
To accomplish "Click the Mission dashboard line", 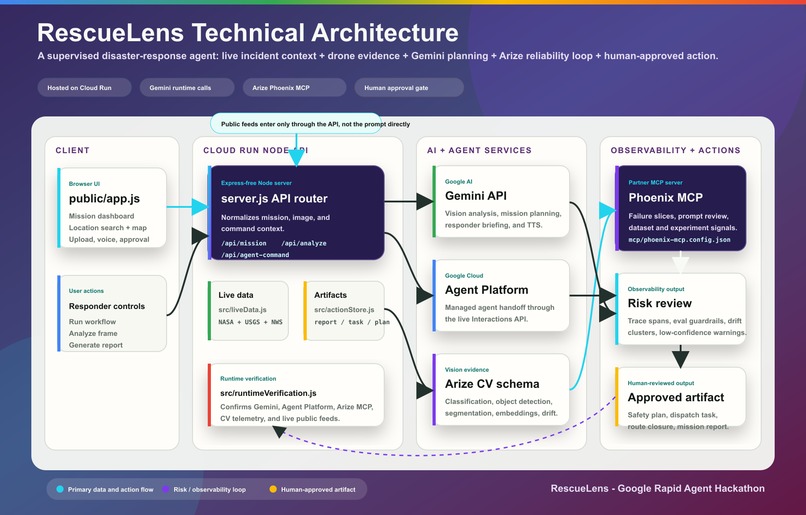I will point(101,216).
